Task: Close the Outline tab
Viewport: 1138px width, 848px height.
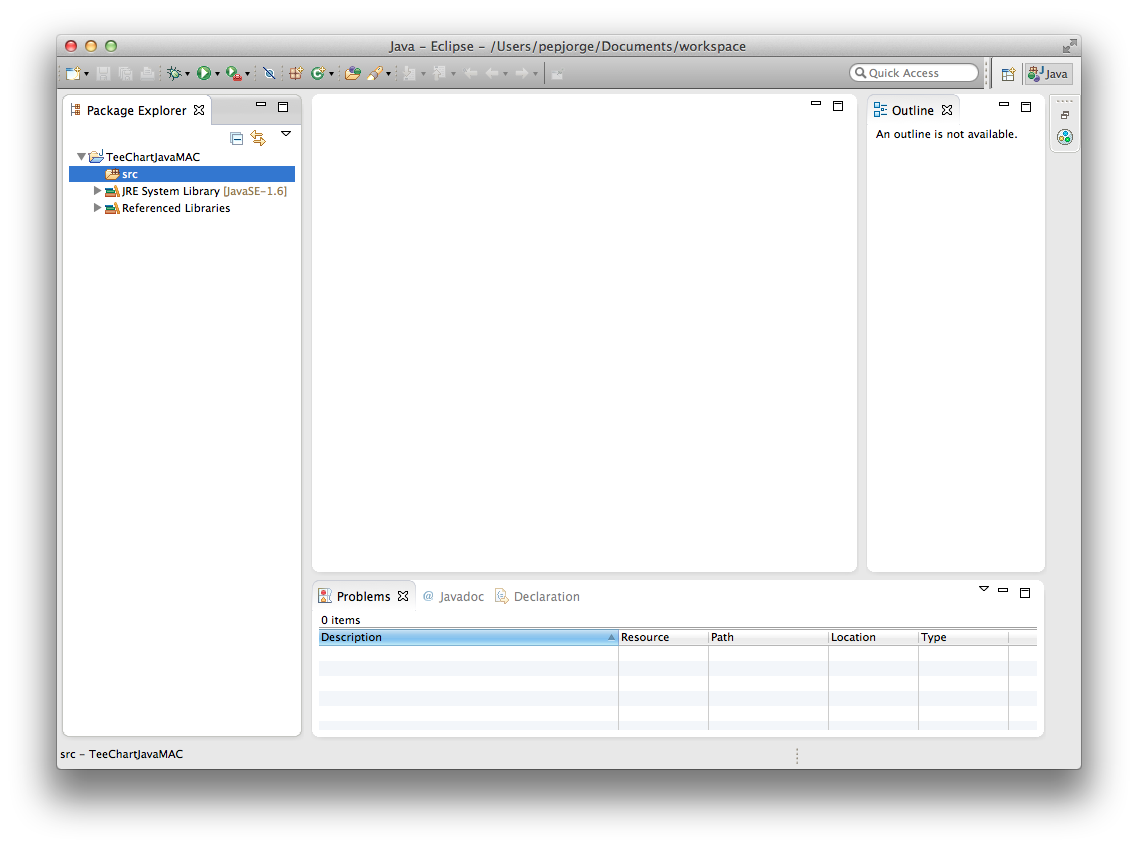Action: coord(947,110)
